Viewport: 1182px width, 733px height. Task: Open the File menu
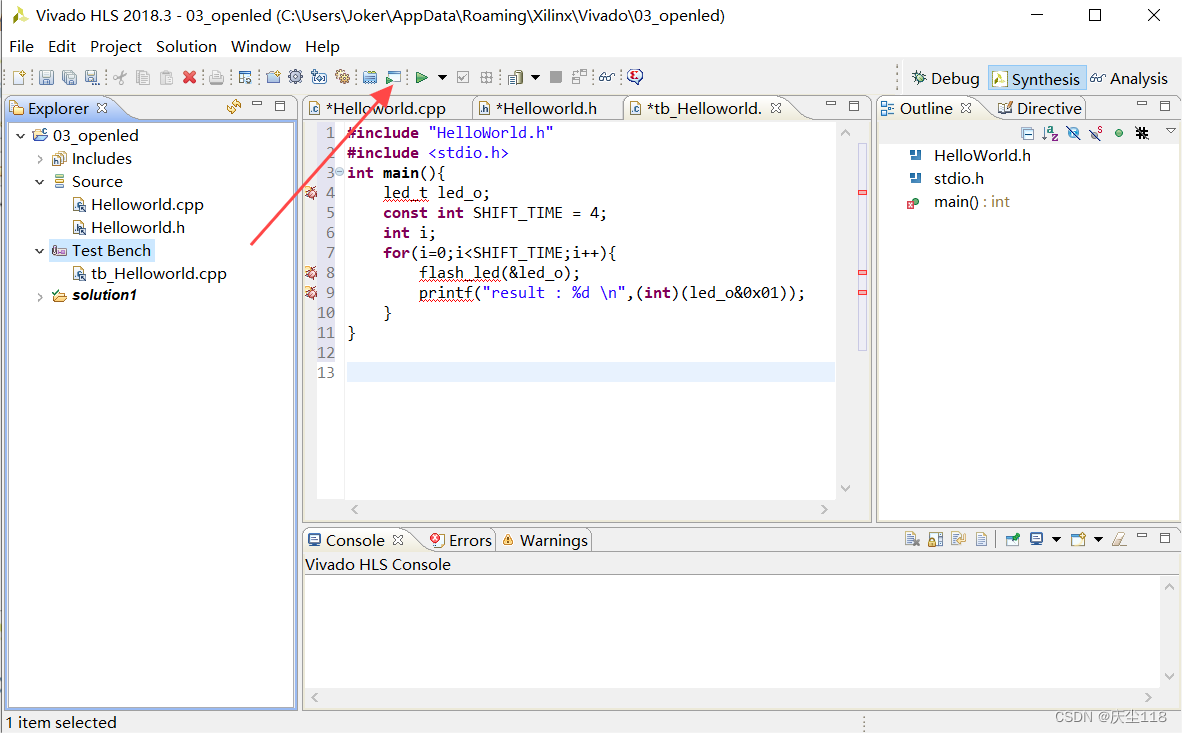click(21, 47)
